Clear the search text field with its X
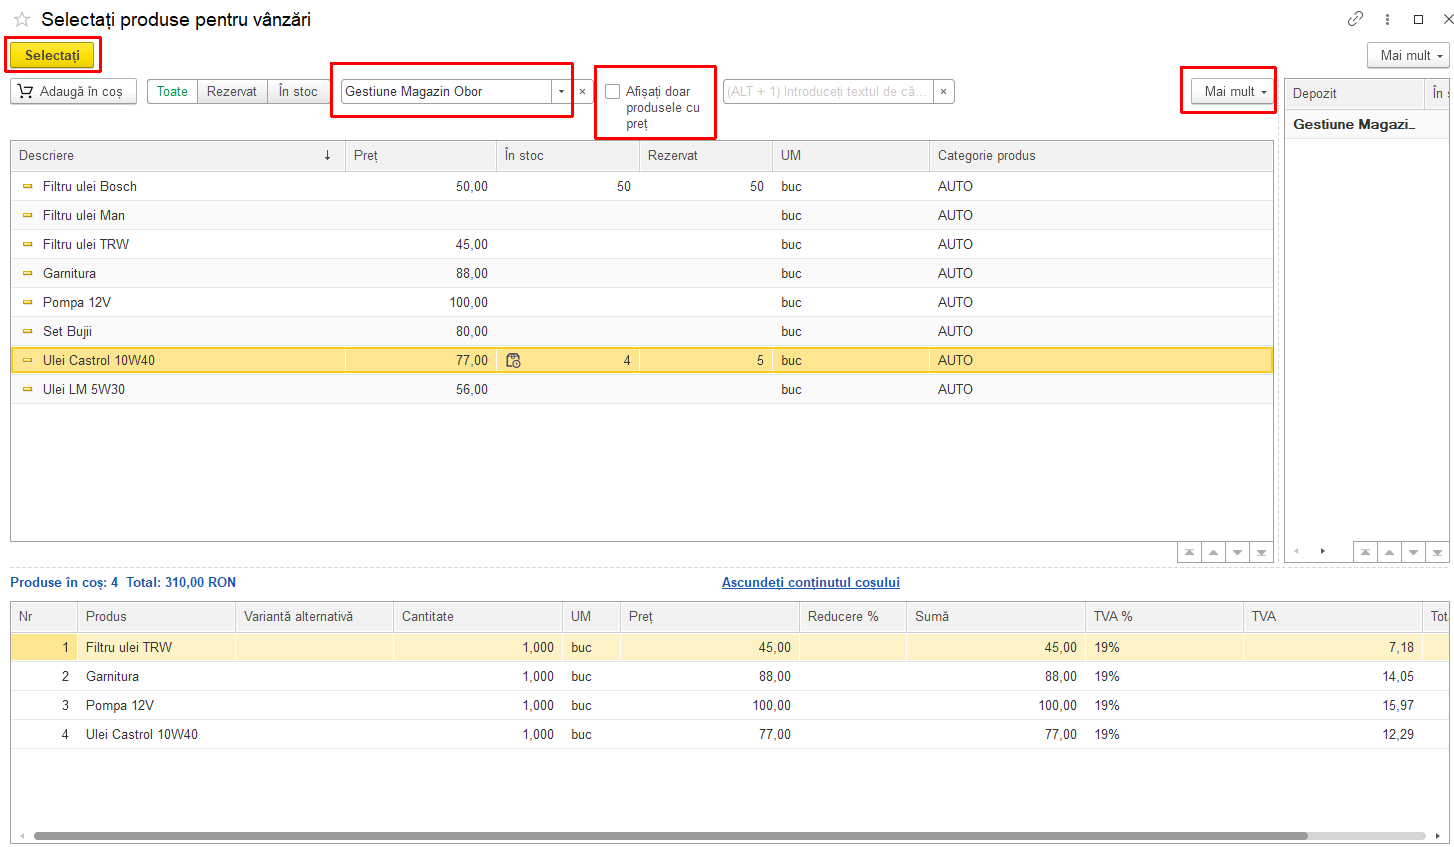 pyautogui.click(x=943, y=91)
